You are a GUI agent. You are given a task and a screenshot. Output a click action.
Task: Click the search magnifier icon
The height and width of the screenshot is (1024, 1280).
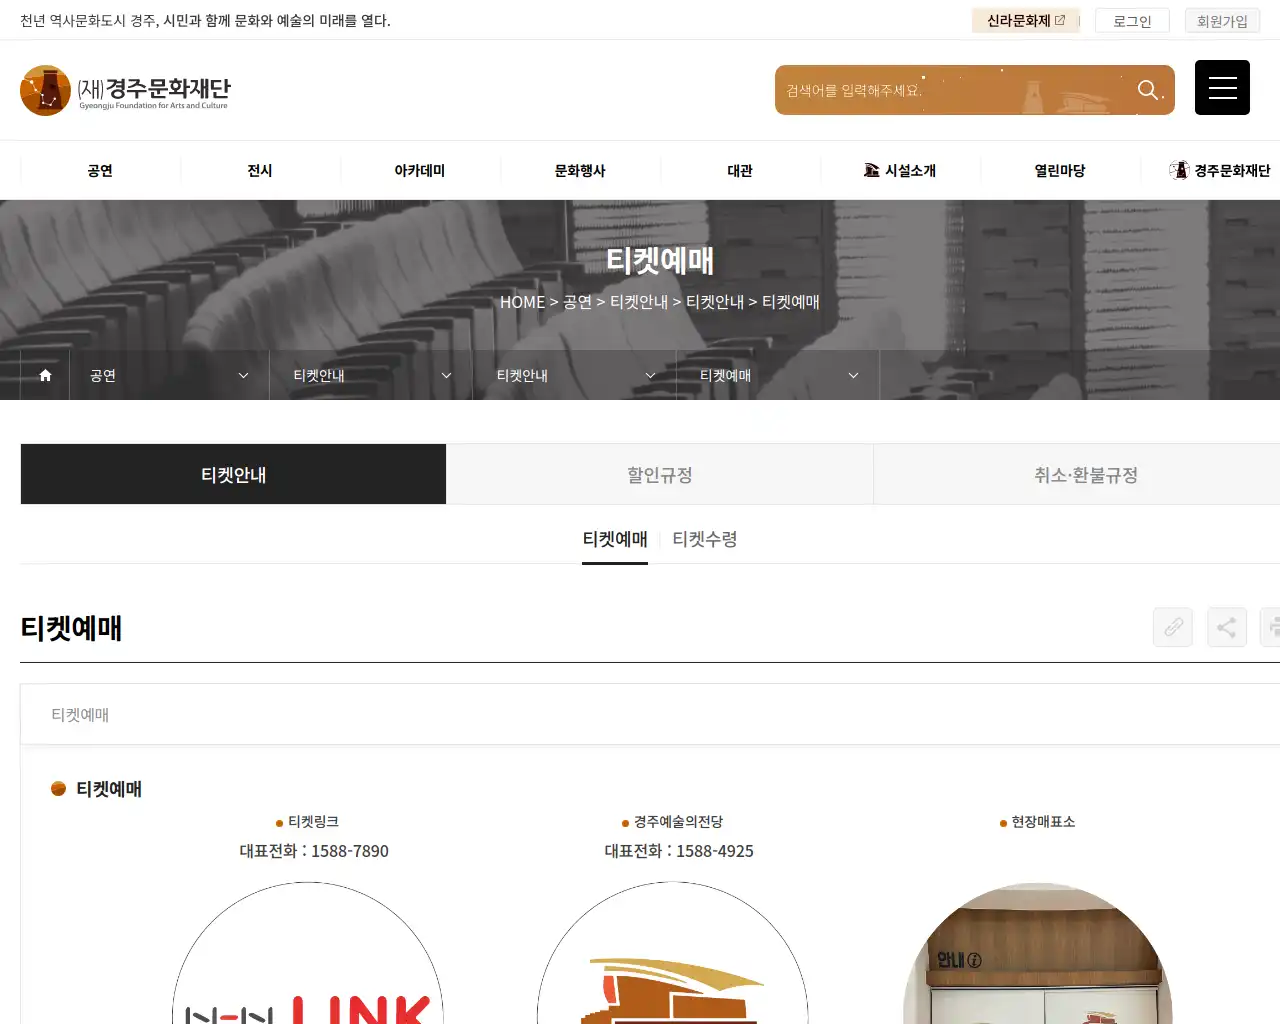1148,90
